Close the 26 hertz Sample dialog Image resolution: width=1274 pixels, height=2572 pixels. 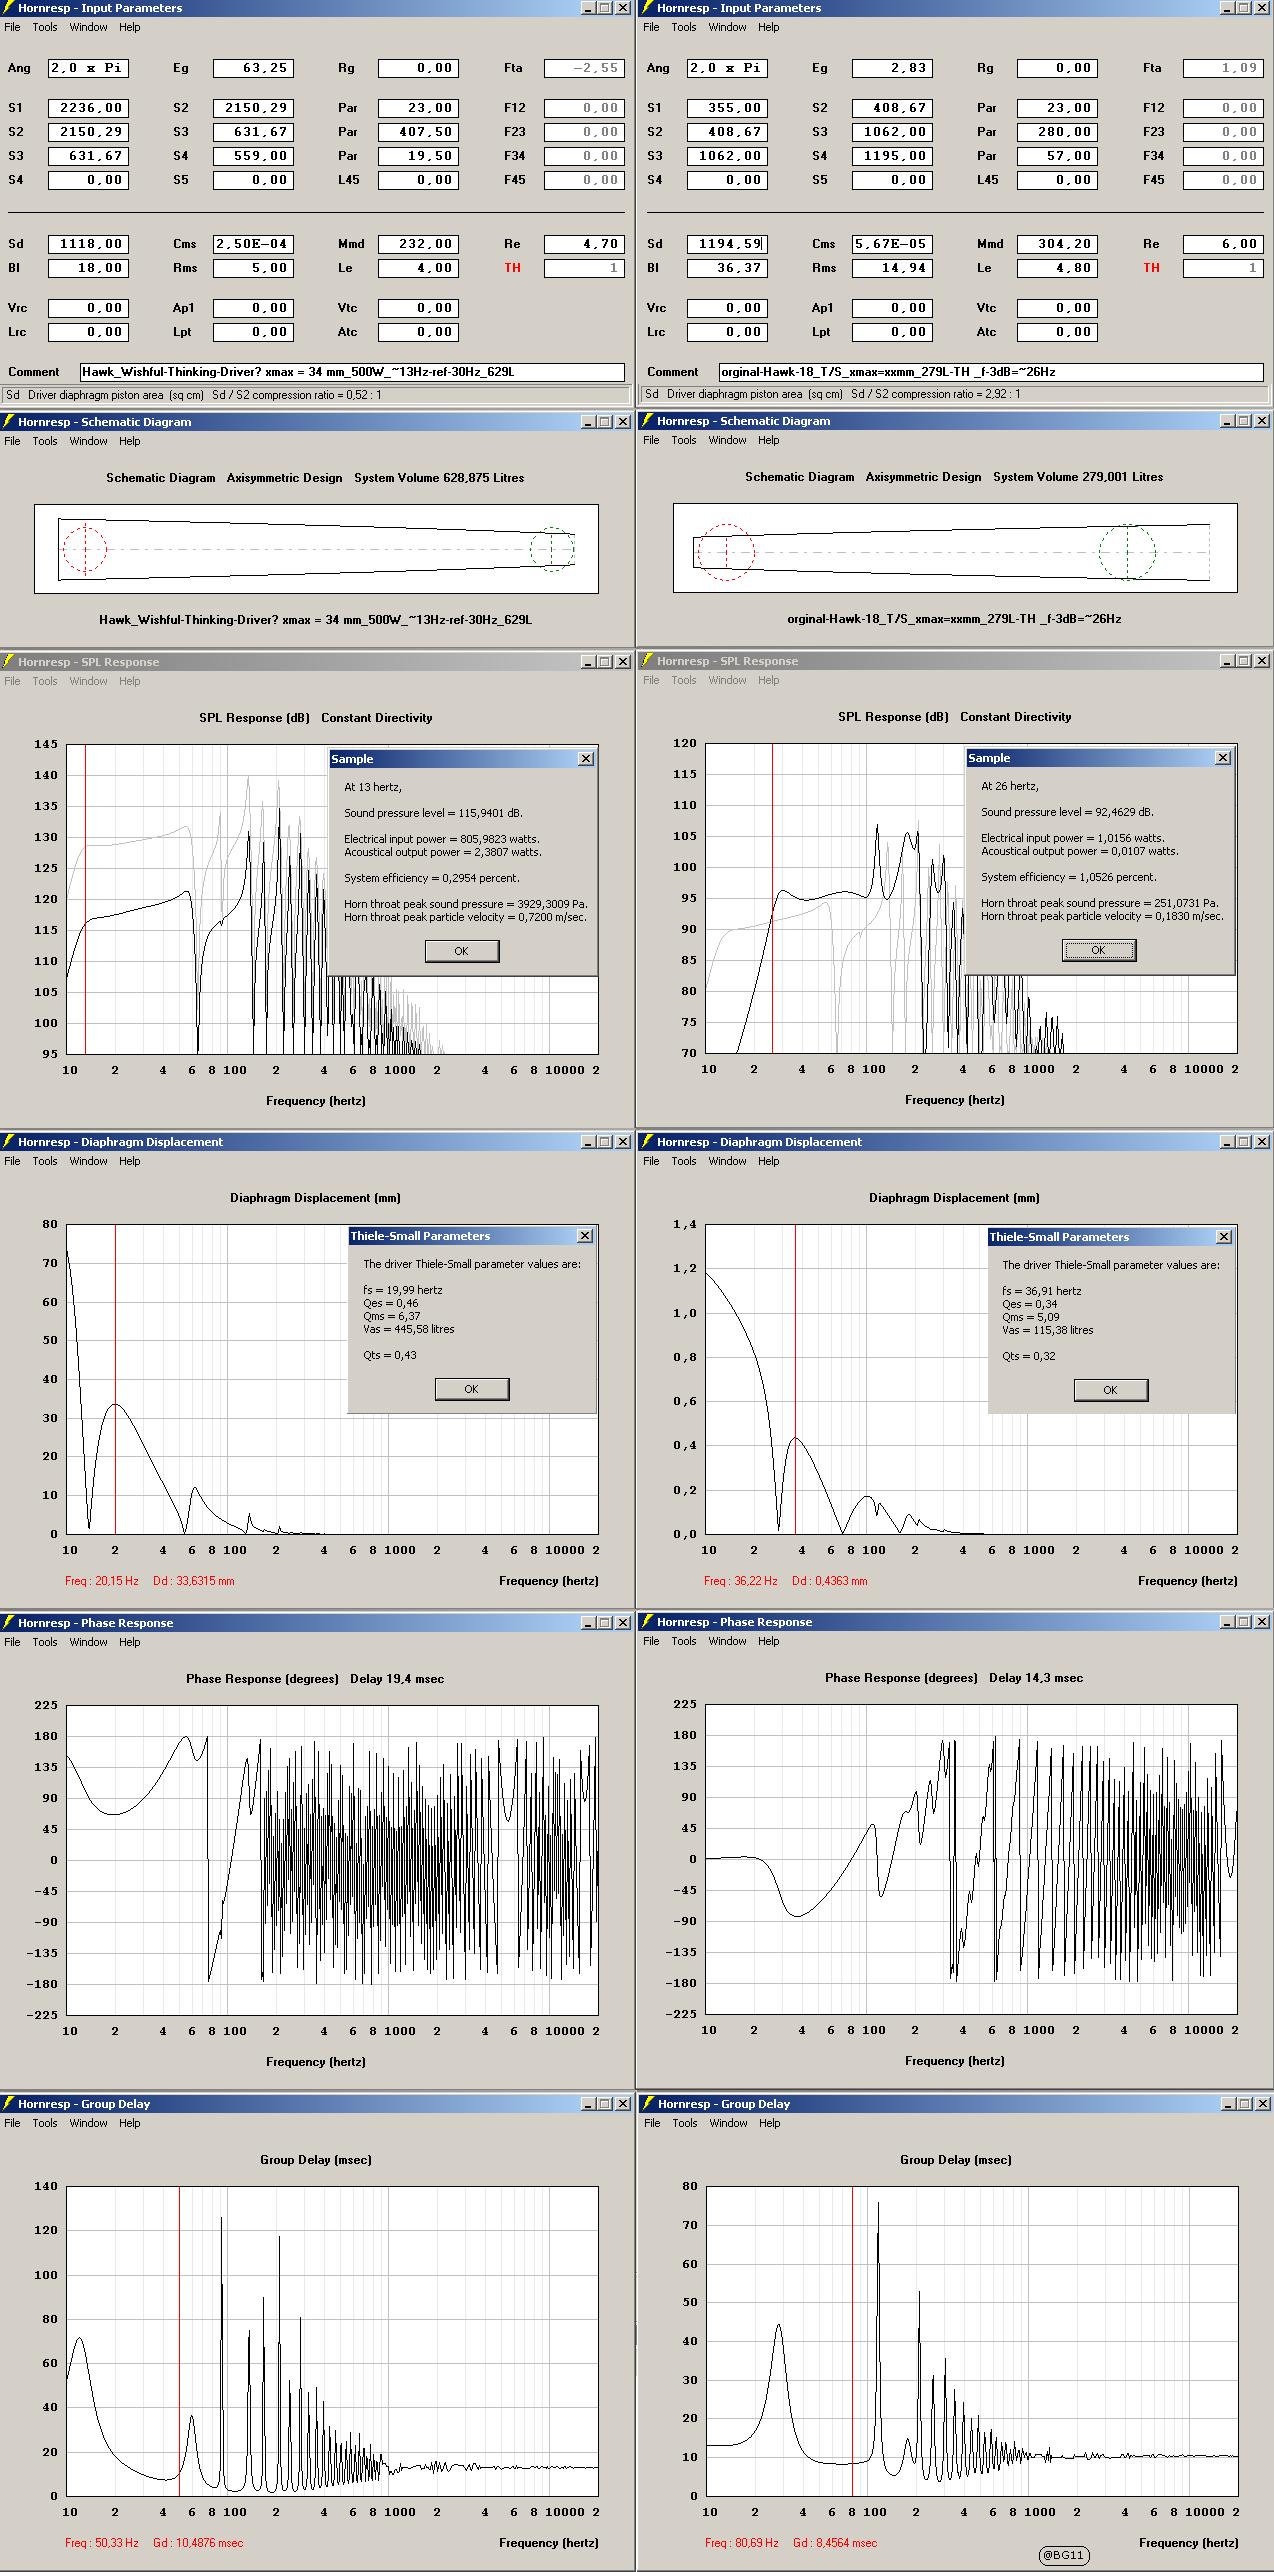(x=1223, y=758)
